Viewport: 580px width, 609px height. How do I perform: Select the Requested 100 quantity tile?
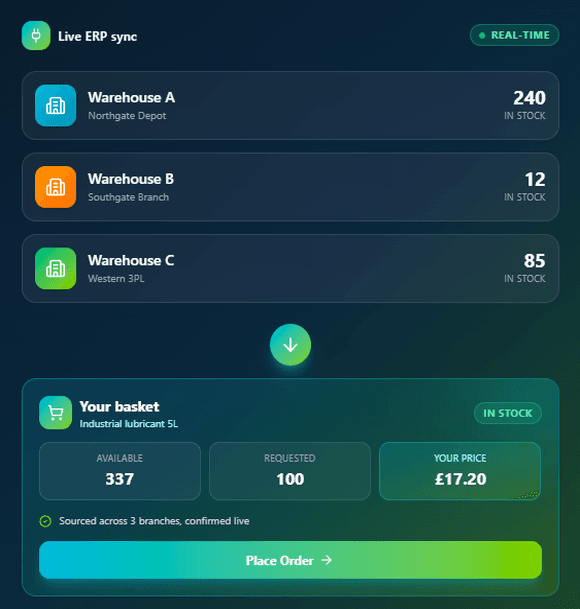click(290, 471)
